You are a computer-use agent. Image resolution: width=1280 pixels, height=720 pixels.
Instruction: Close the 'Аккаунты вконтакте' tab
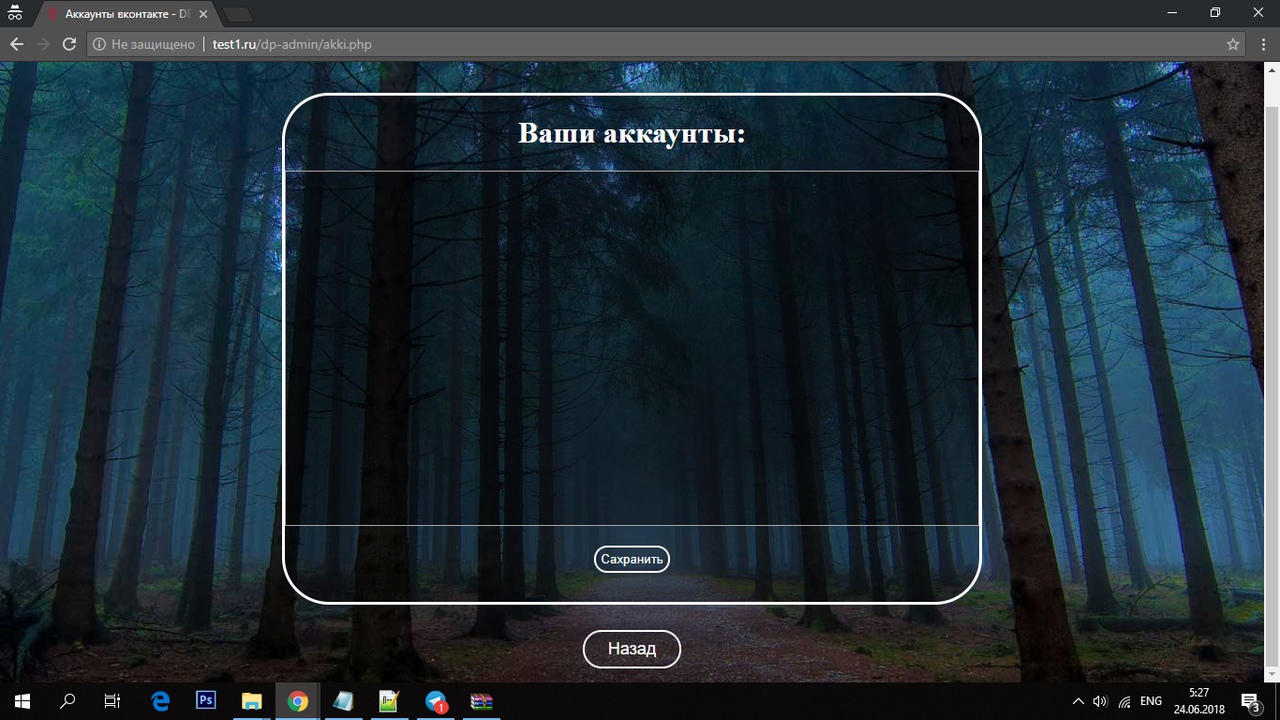[x=203, y=14]
